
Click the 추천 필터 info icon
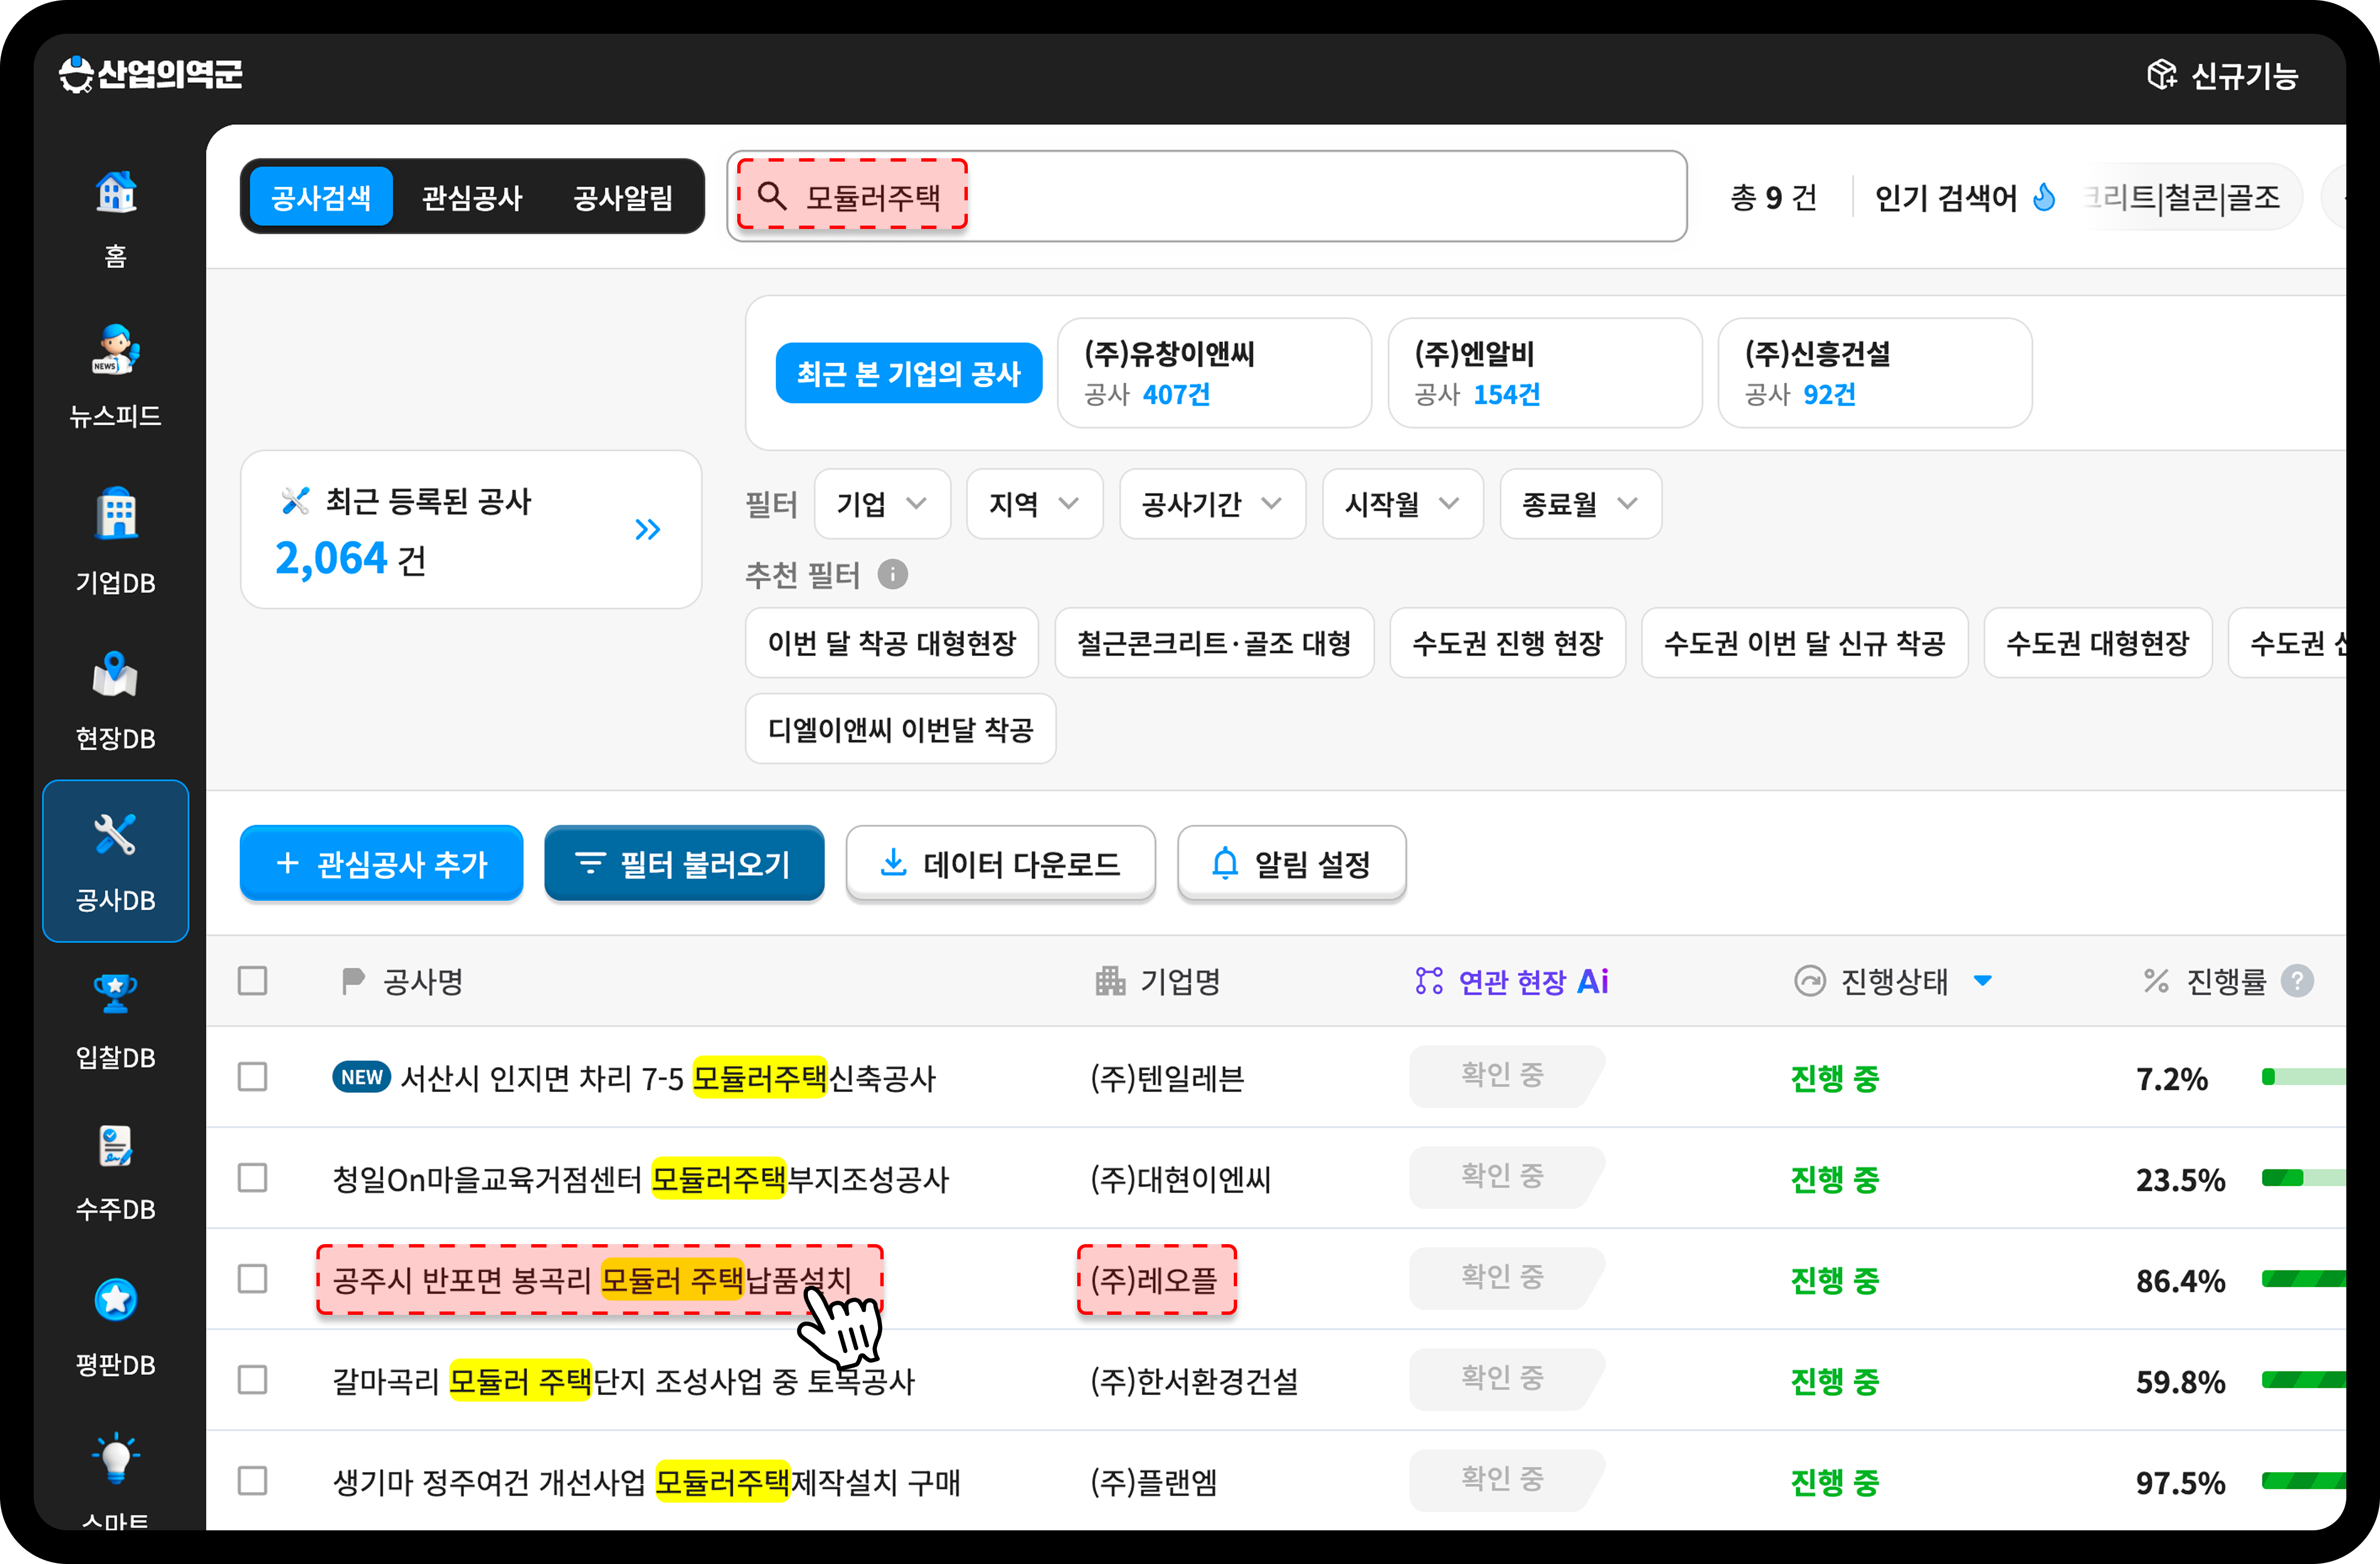[892, 574]
